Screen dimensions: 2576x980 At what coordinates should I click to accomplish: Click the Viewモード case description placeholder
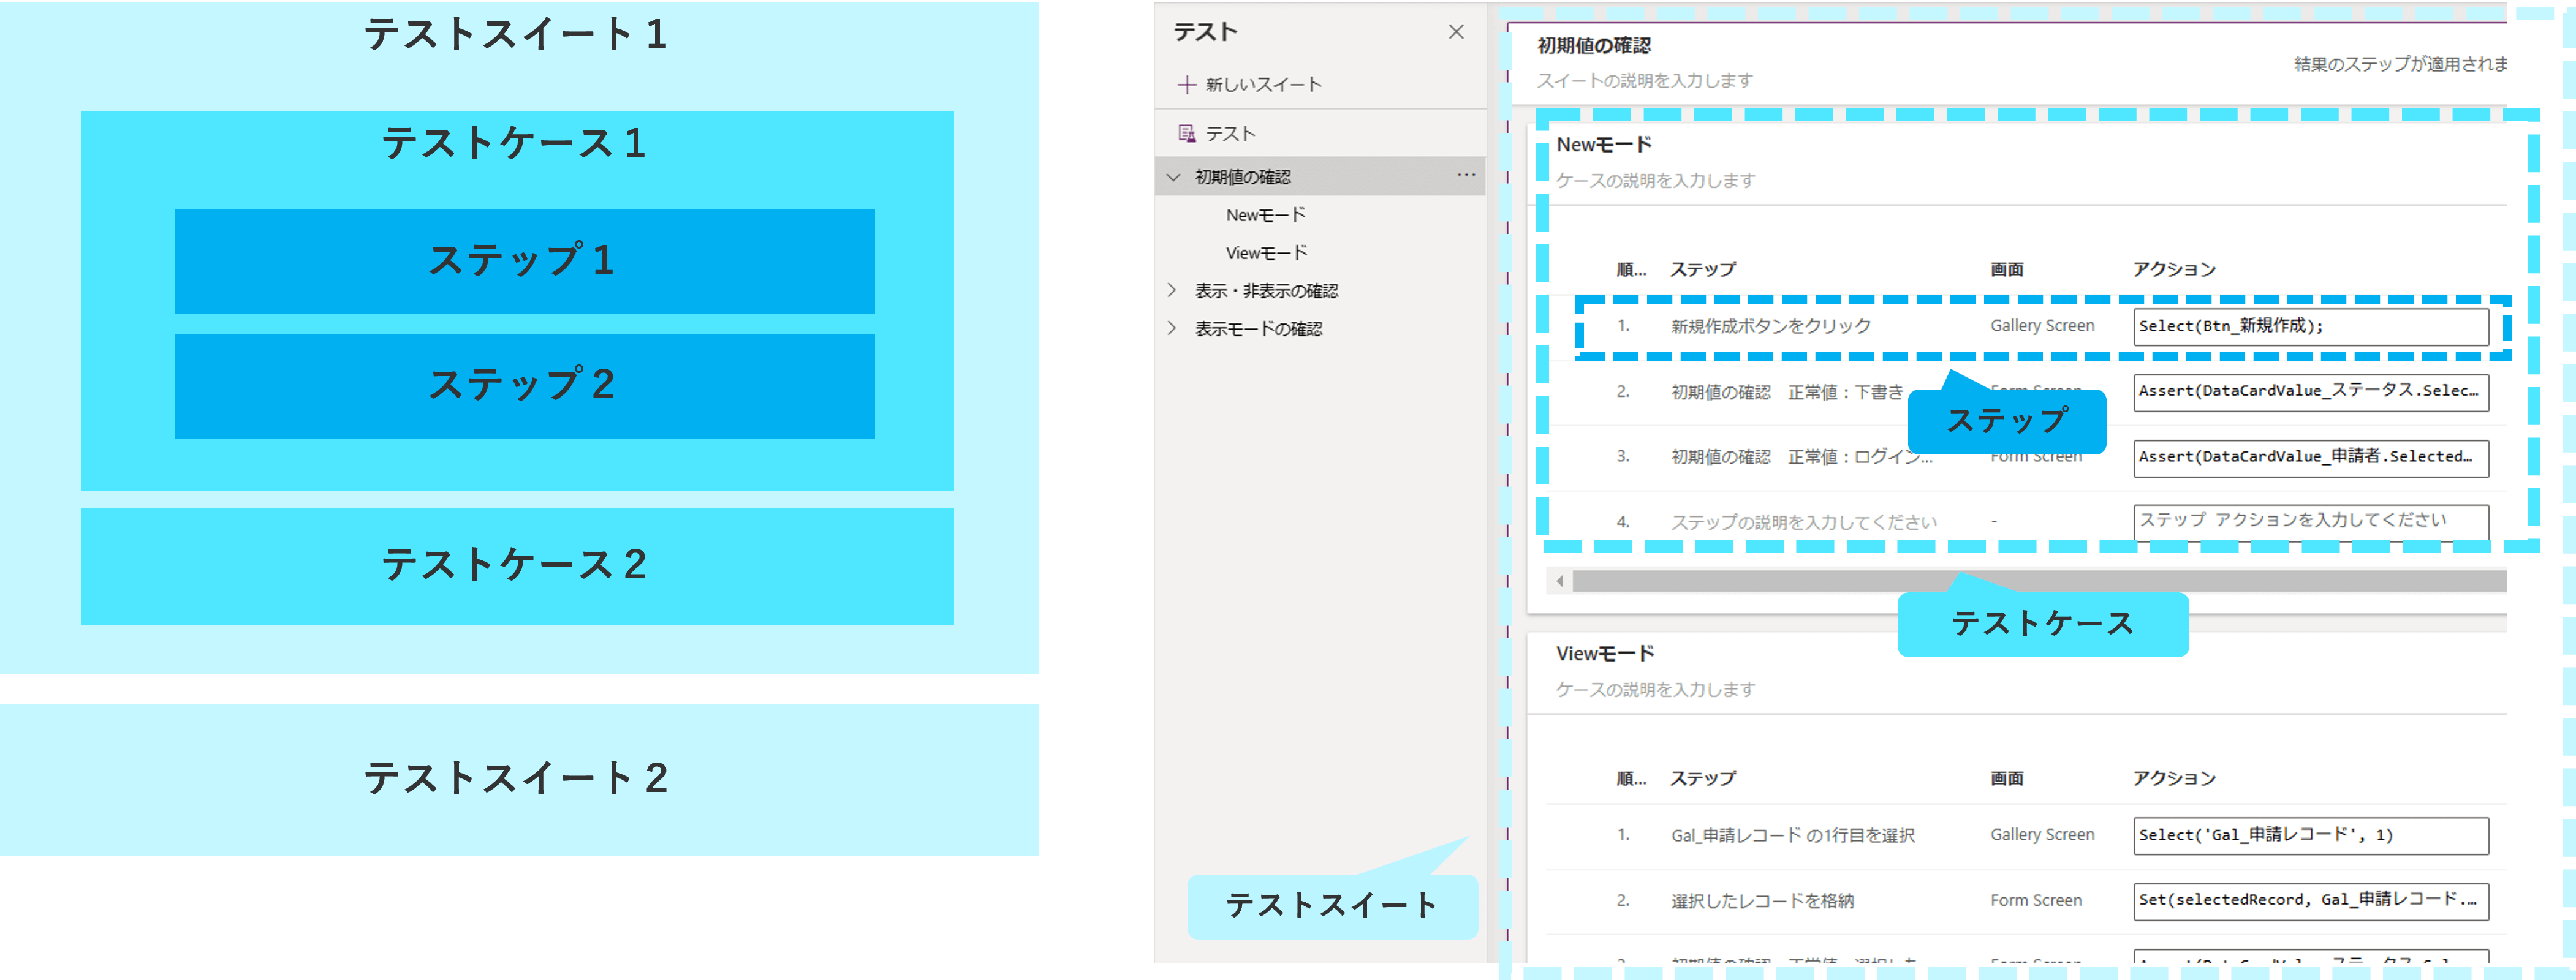tap(1655, 690)
